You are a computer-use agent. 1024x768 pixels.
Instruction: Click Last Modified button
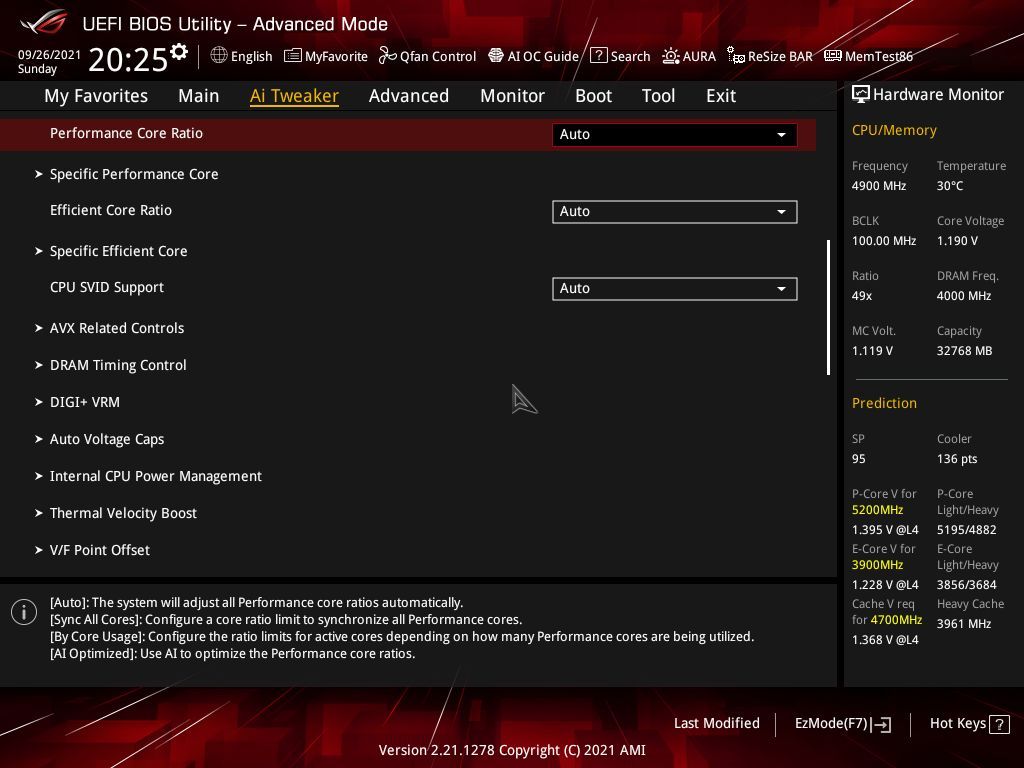coord(716,724)
